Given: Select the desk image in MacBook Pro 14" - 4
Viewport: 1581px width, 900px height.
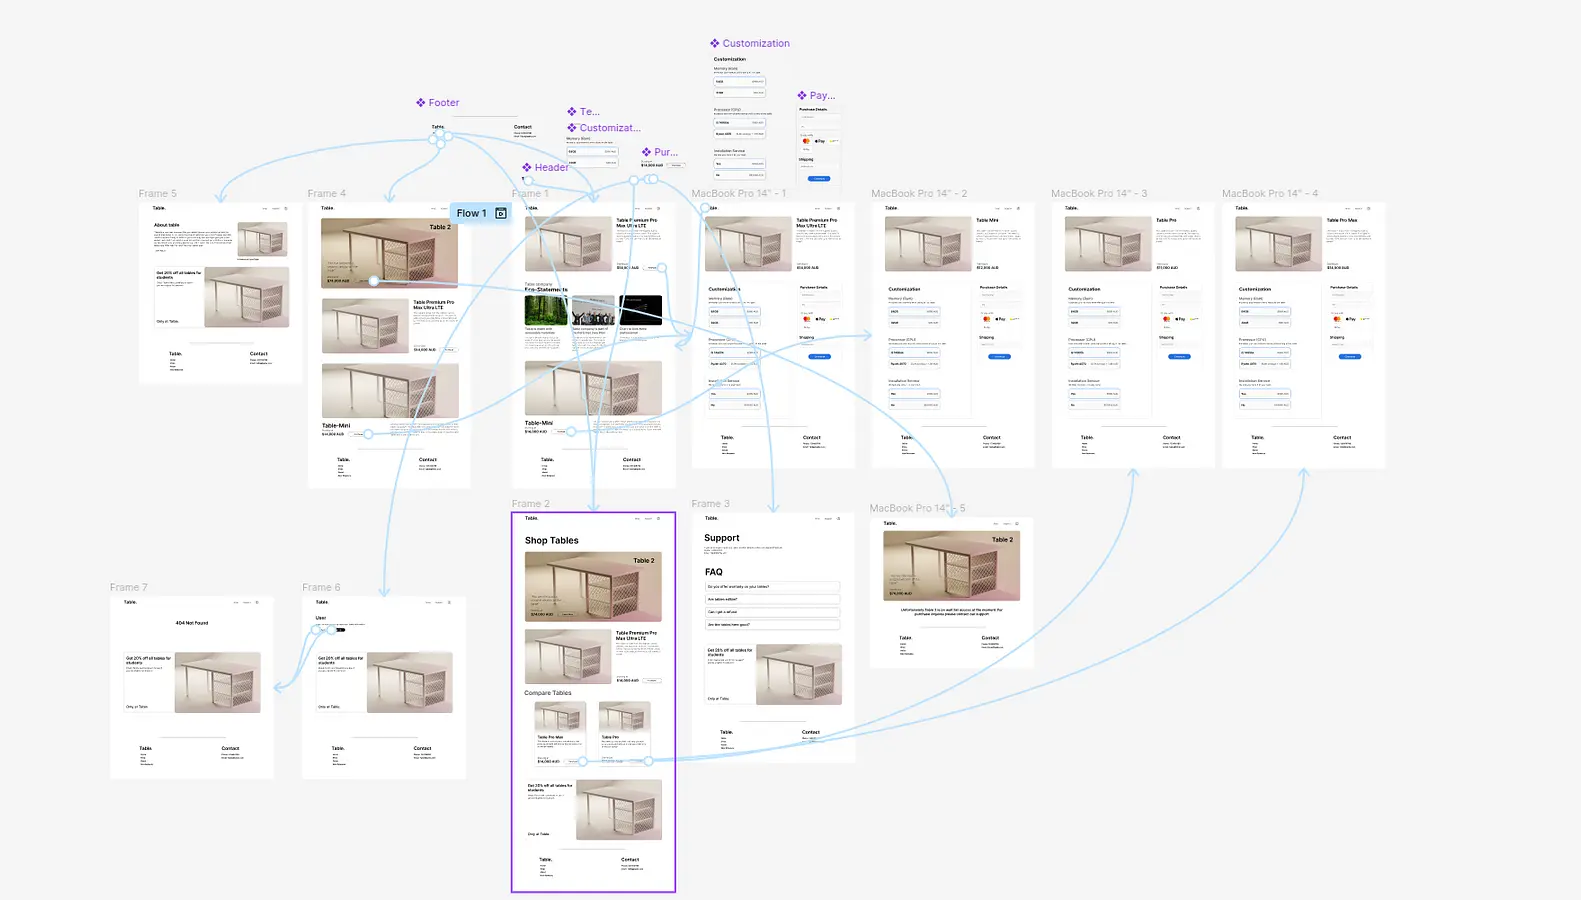Looking at the screenshot, I should pos(1279,245).
